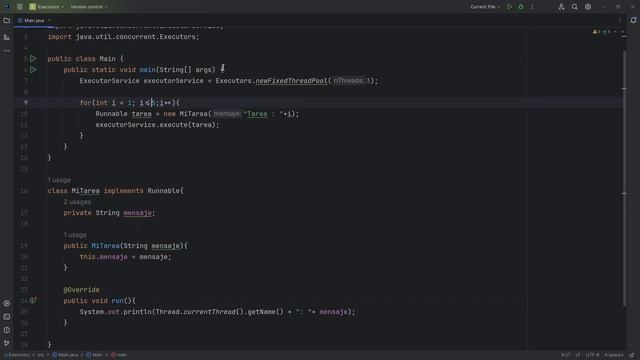Open the Project tool window folder icon

click(x=7, y=20)
